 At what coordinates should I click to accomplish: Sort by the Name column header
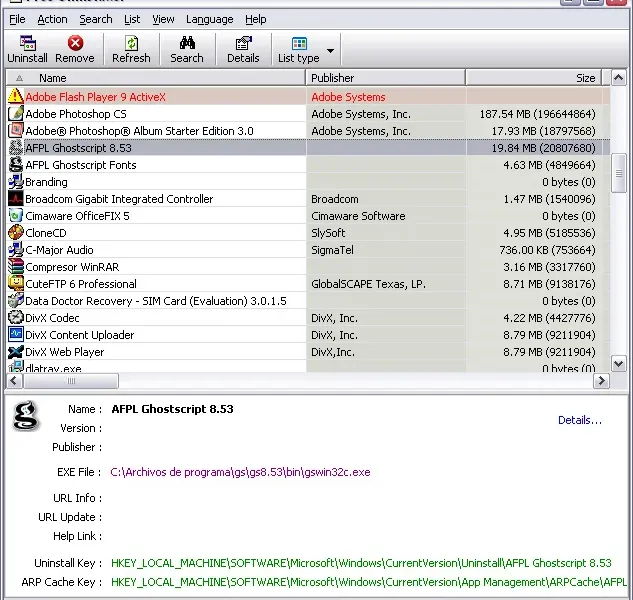[x=156, y=78]
